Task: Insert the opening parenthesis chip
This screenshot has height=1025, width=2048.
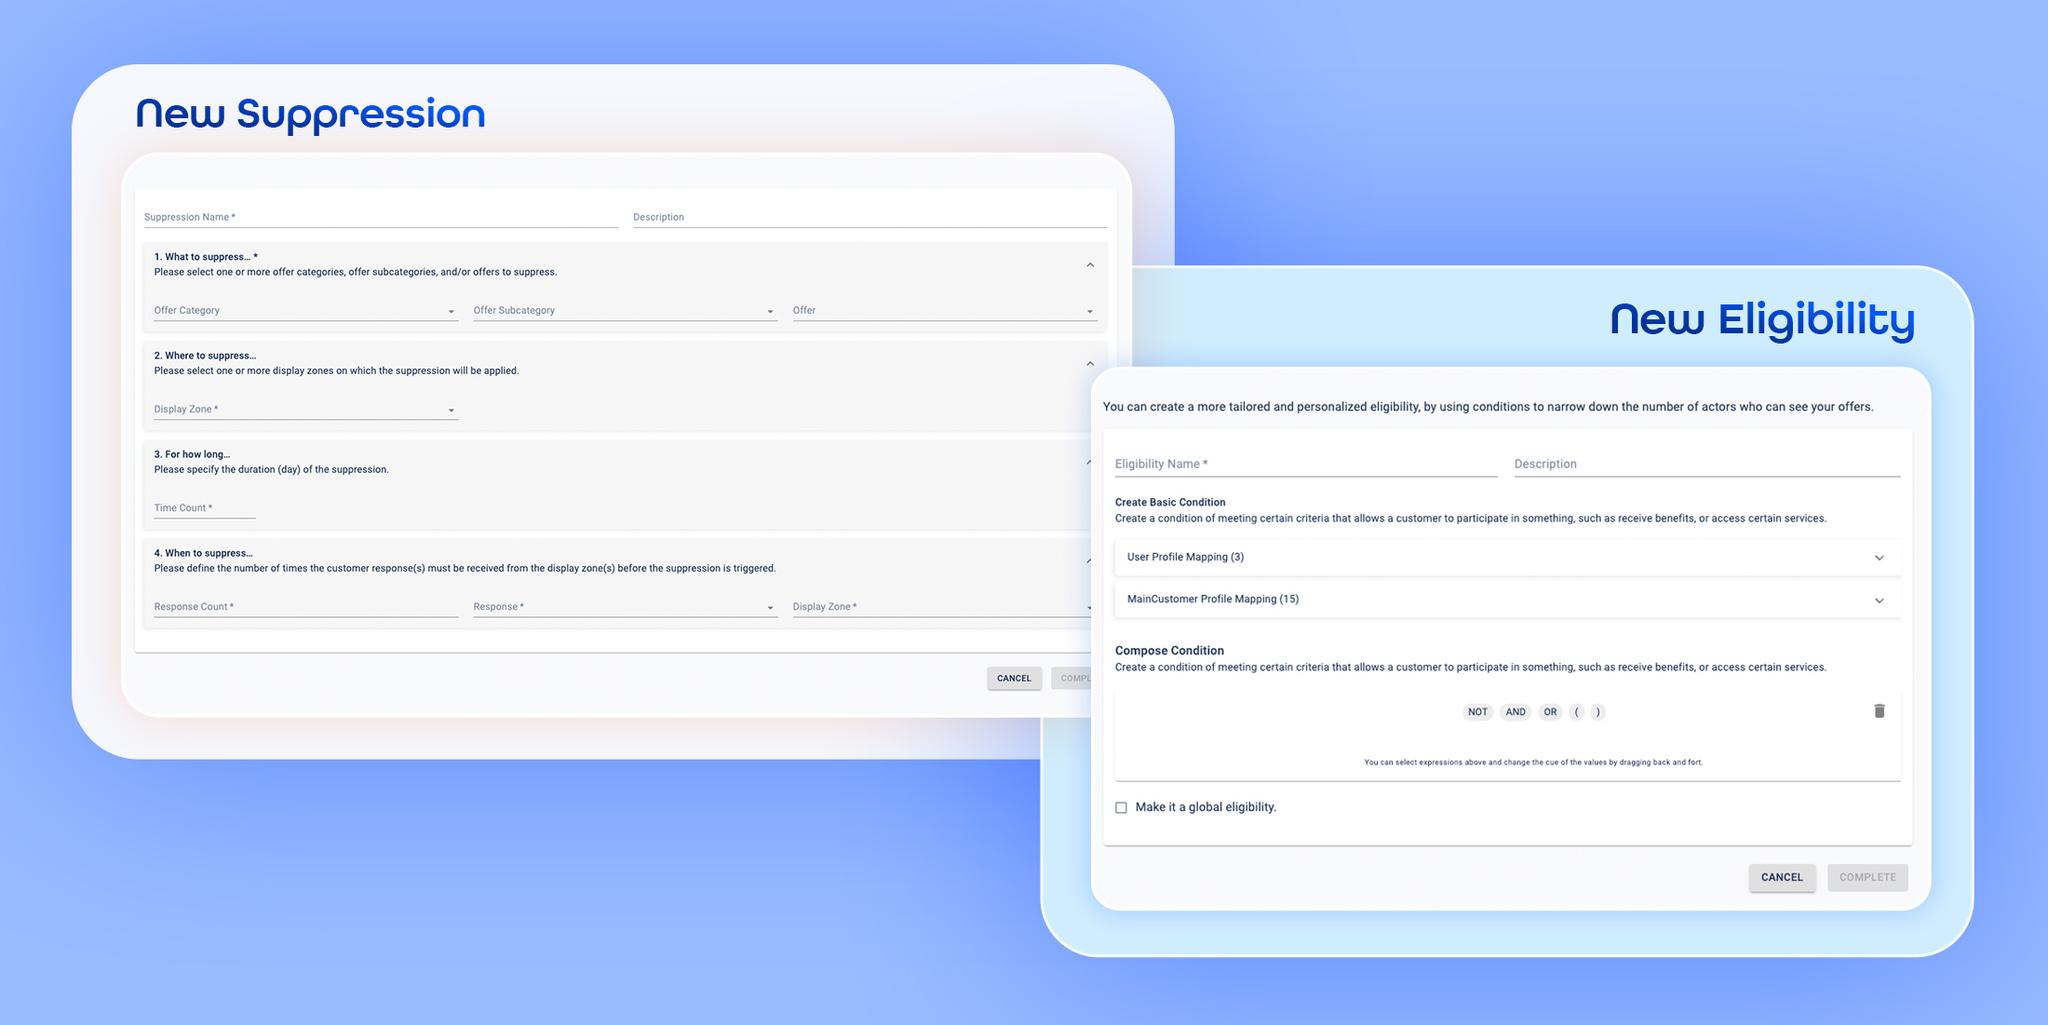Action: 1577,712
